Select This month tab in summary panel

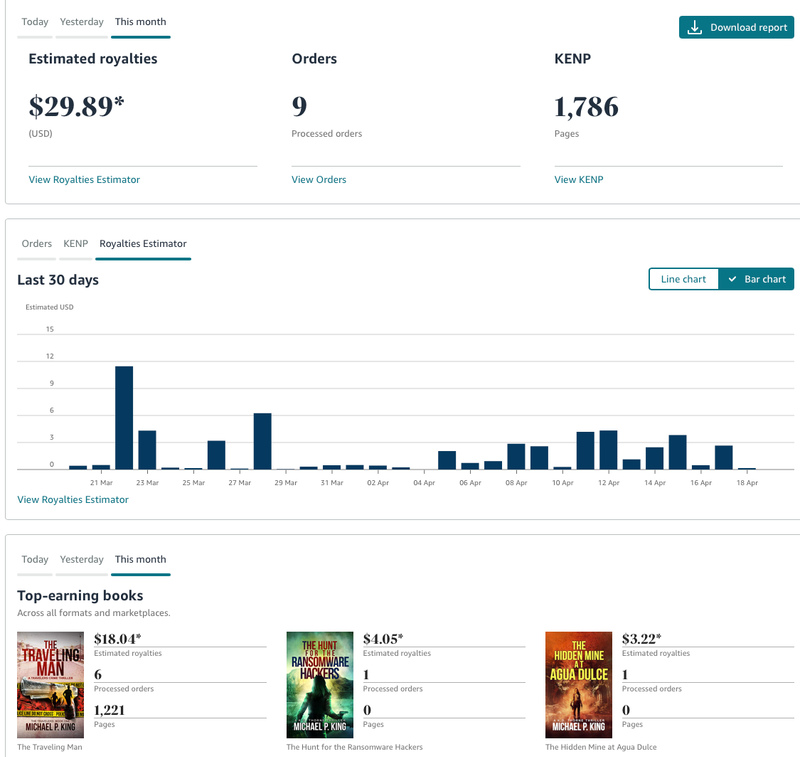(140, 22)
